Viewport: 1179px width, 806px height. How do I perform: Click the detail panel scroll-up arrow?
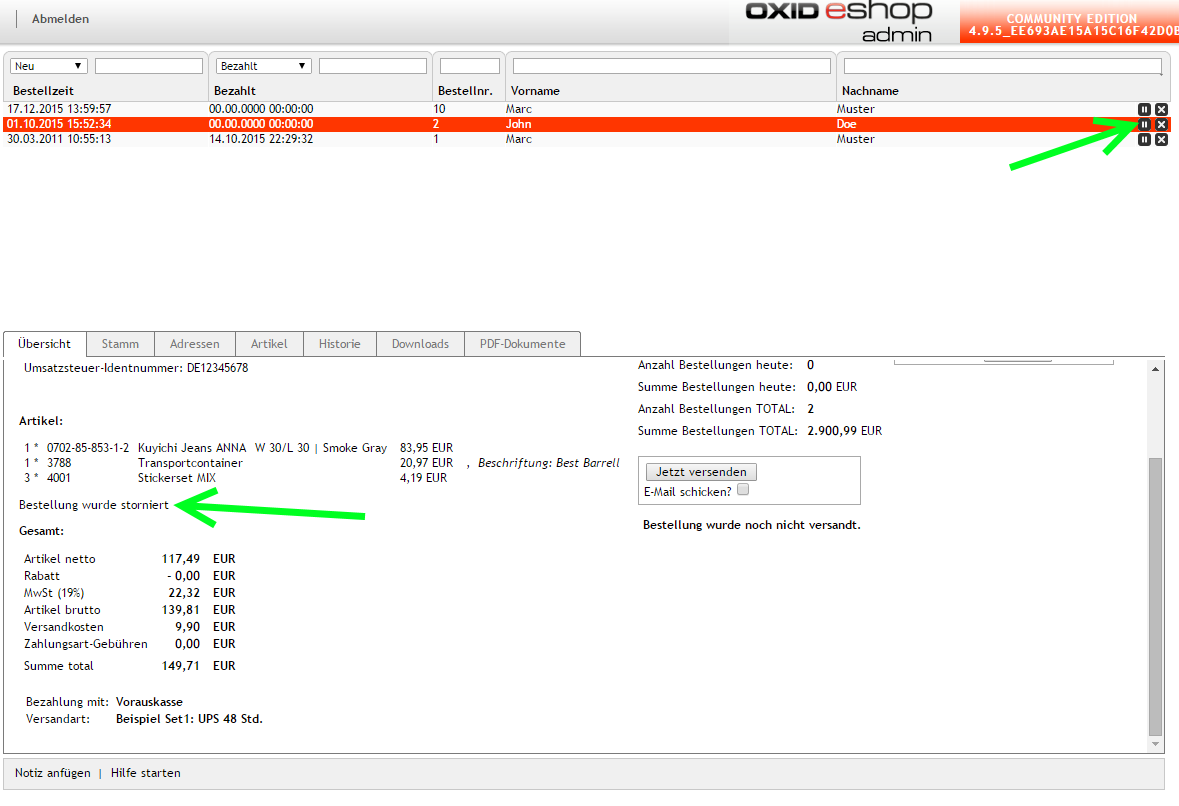click(x=1156, y=368)
